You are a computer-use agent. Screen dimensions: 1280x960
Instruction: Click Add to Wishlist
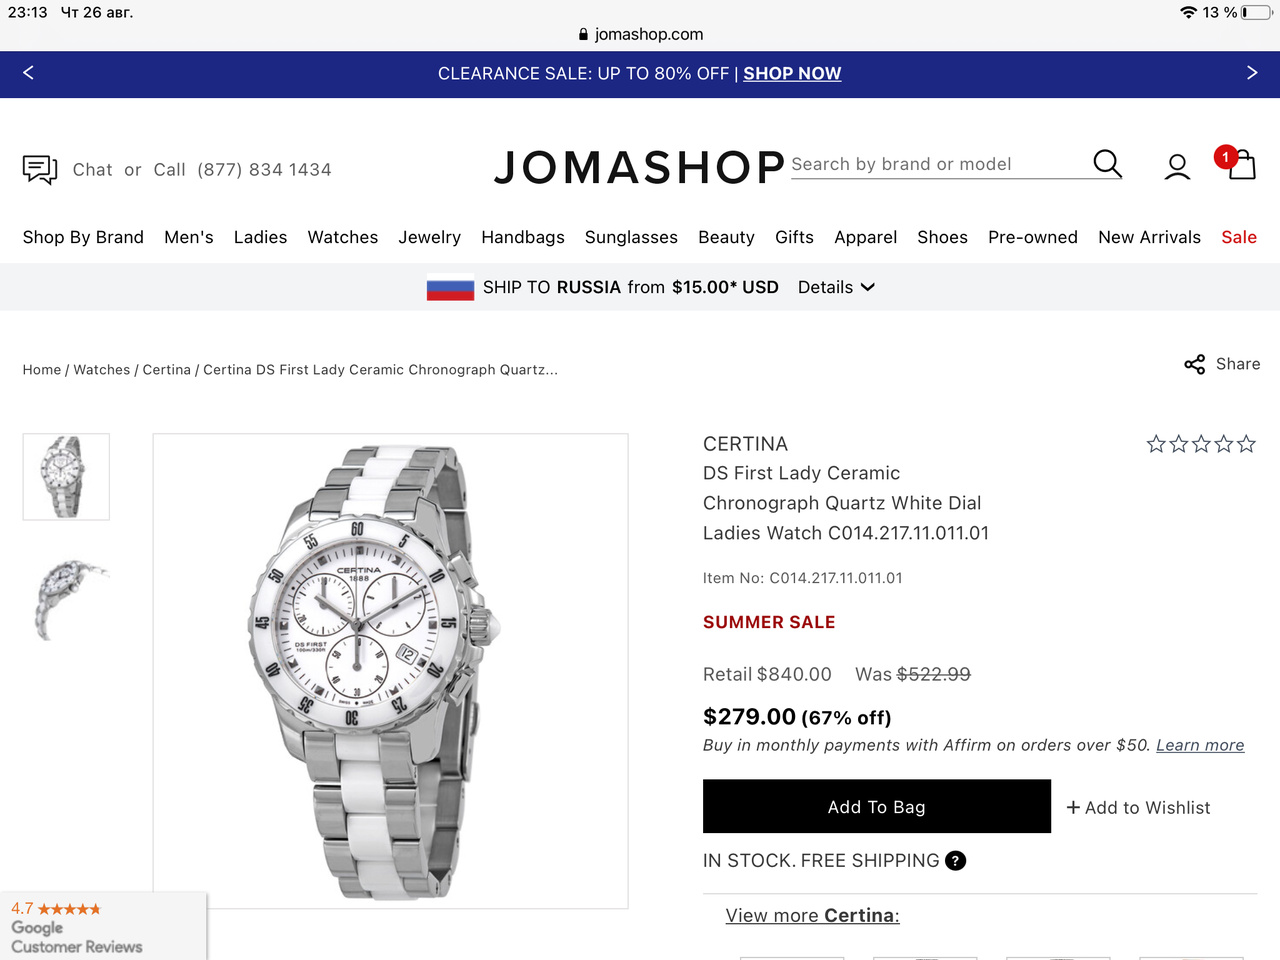pyautogui.click(x=1138, y=808)
